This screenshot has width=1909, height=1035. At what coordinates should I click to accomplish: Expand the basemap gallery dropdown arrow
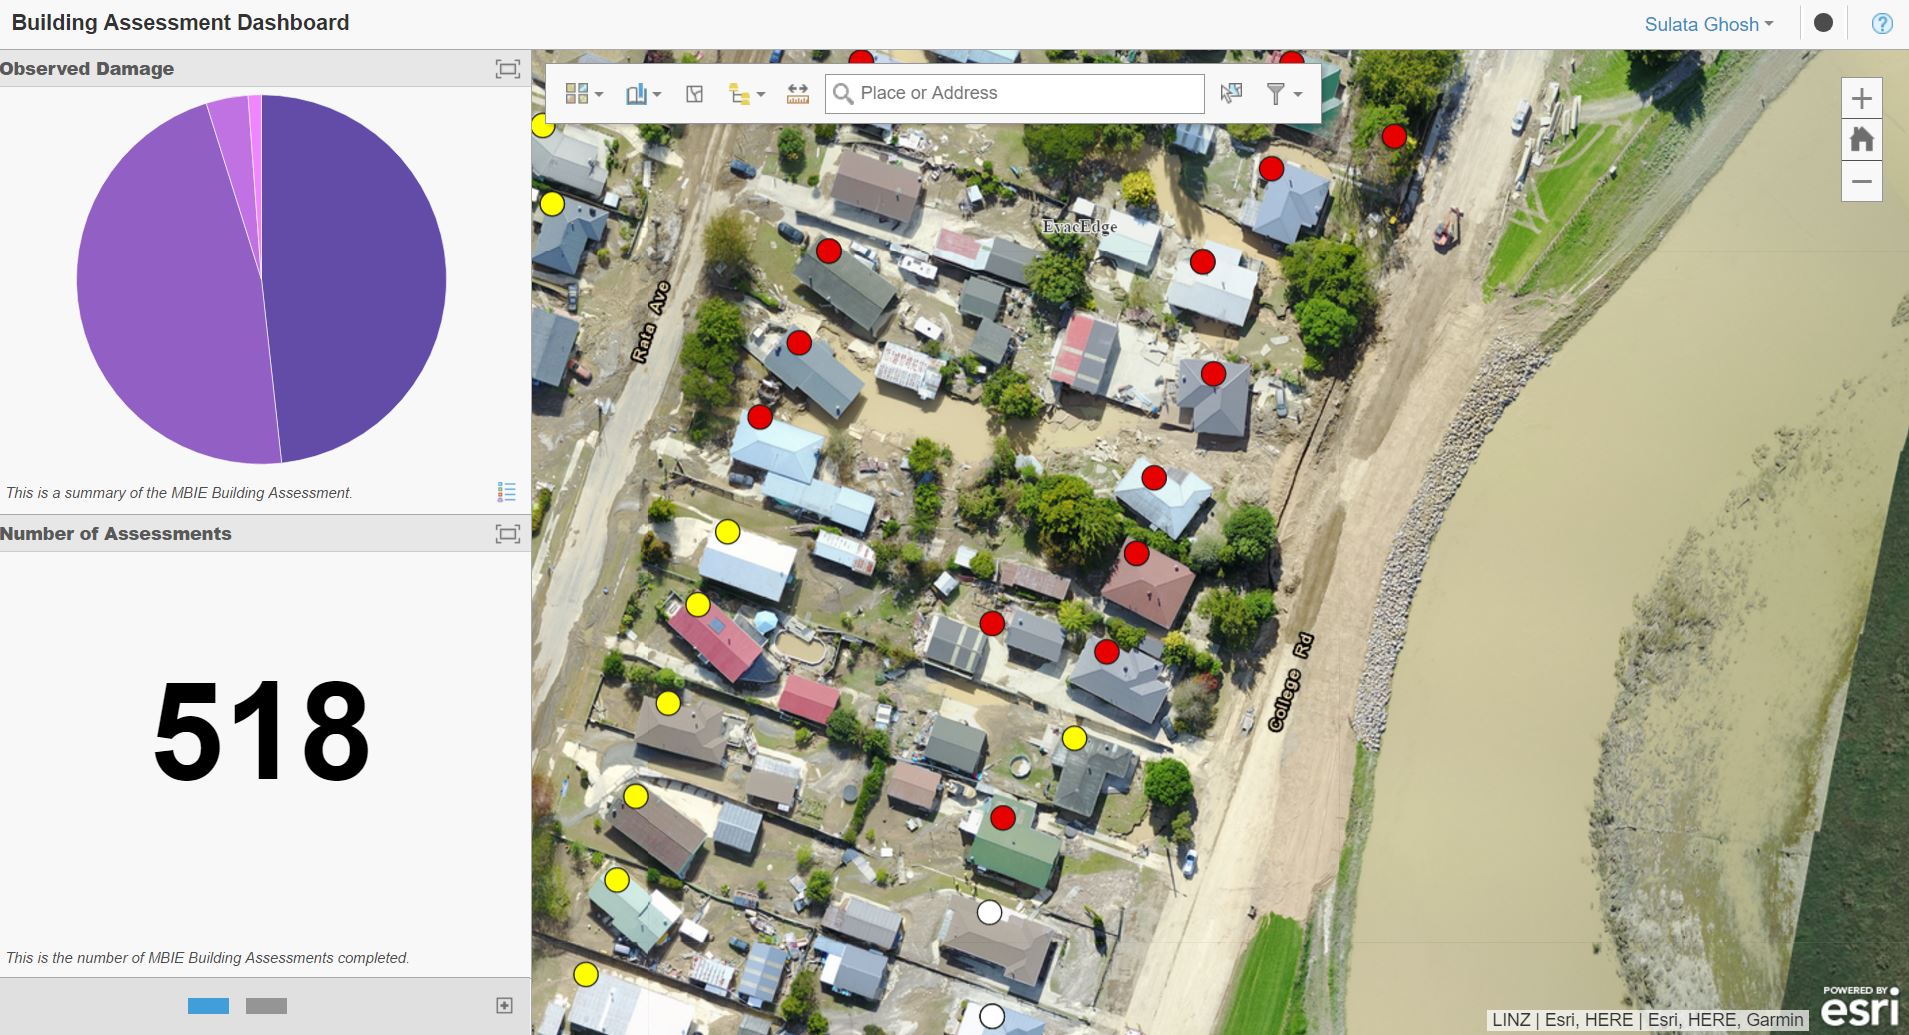tap(599, 94)
